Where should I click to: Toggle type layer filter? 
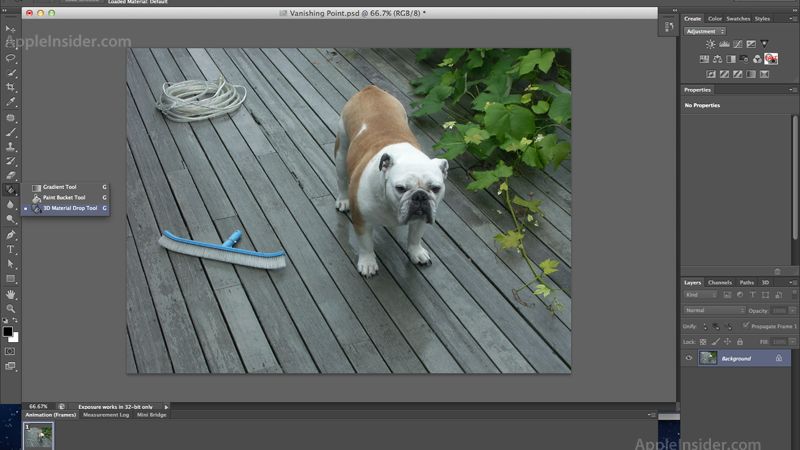click(753, 294)
